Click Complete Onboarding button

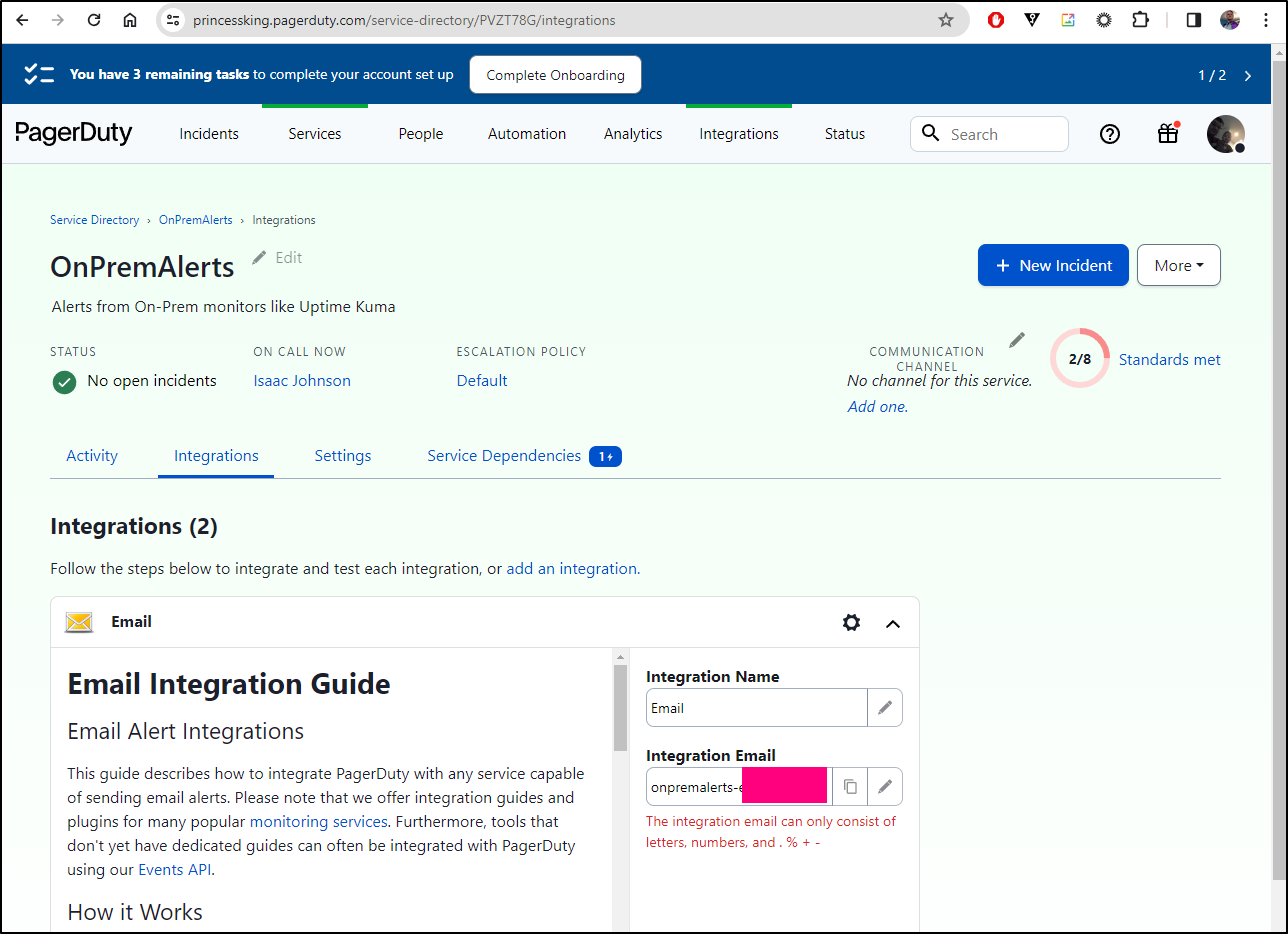555,75
